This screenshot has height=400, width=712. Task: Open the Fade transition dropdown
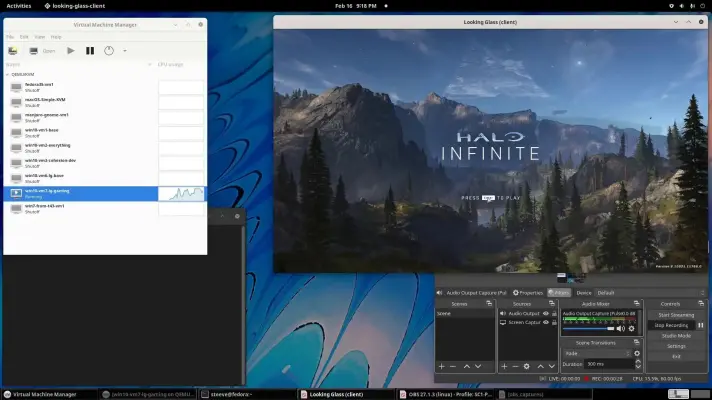tap(597, 353)
